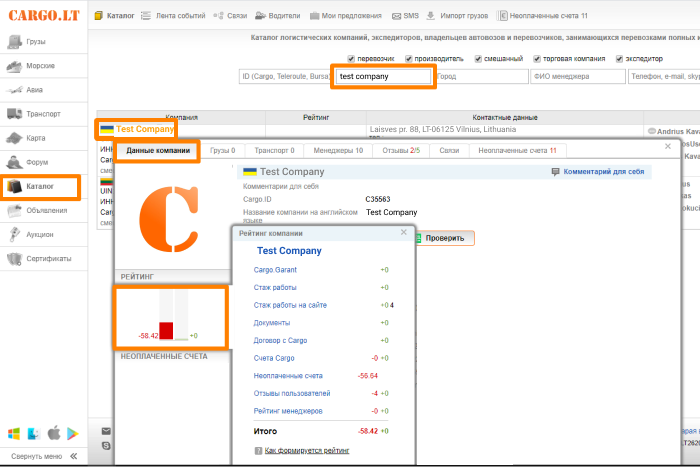Screen dimensions: 700x467
Task: Click Неоплаченные счета rating link
Action: 288,375
